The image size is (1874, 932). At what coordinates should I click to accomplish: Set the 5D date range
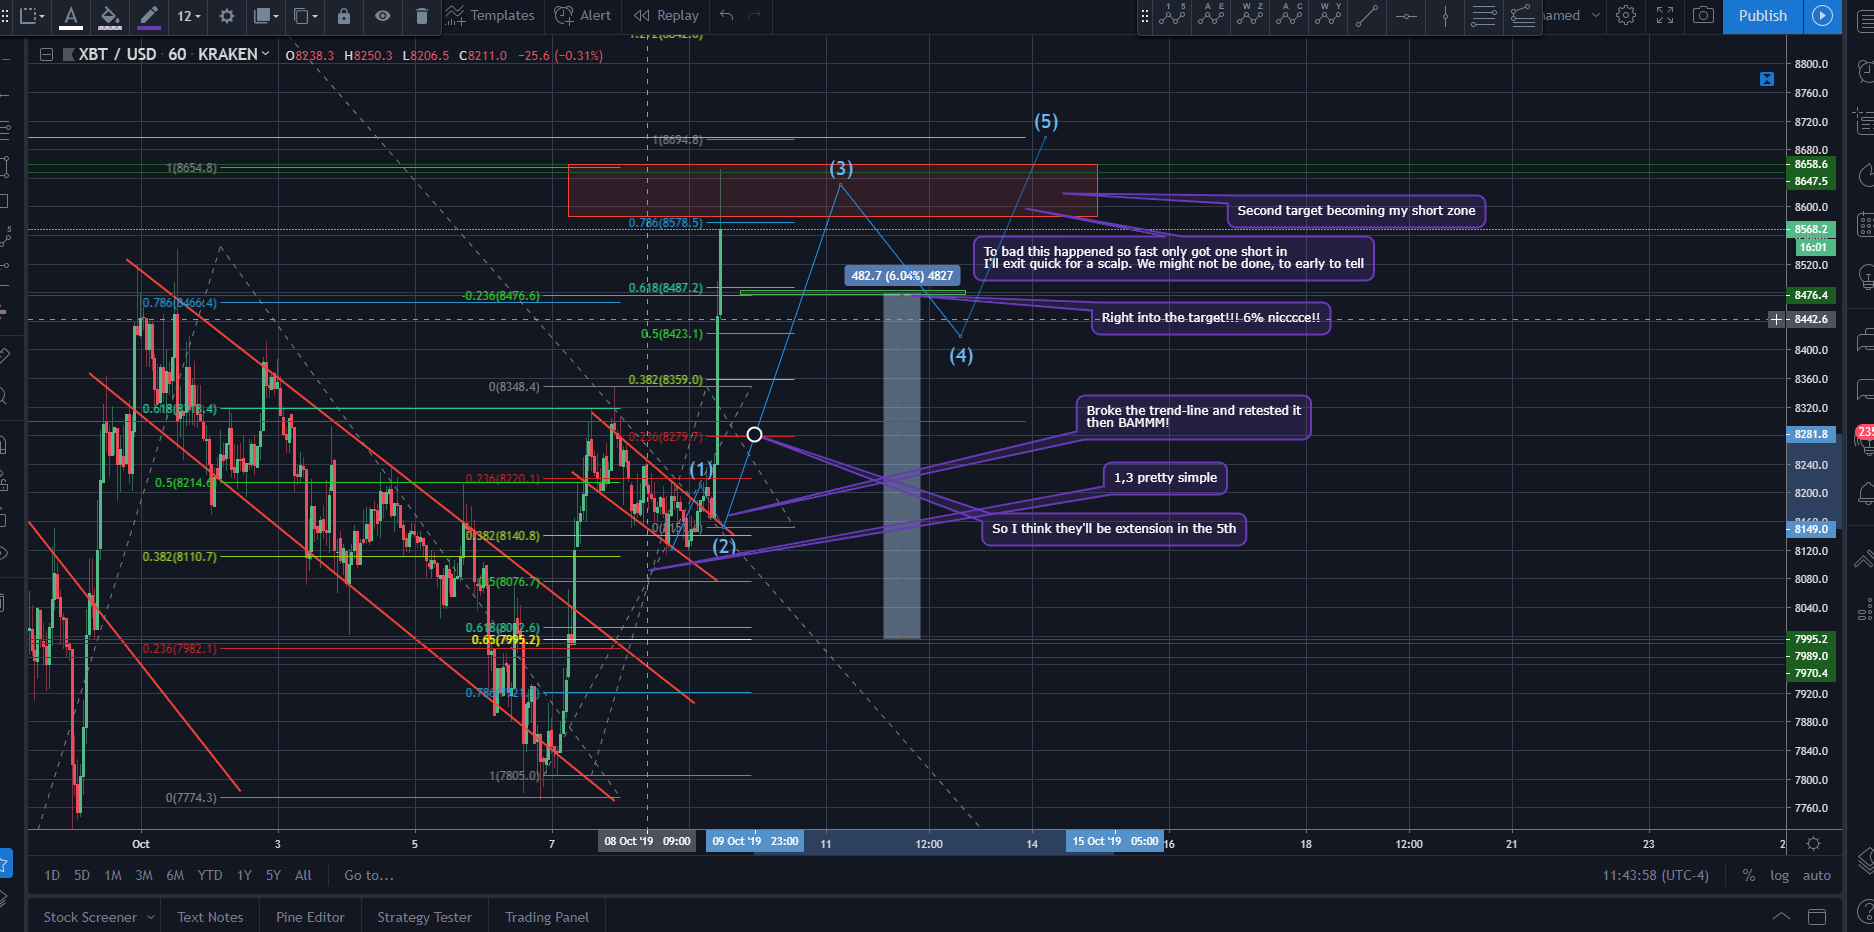82,875
